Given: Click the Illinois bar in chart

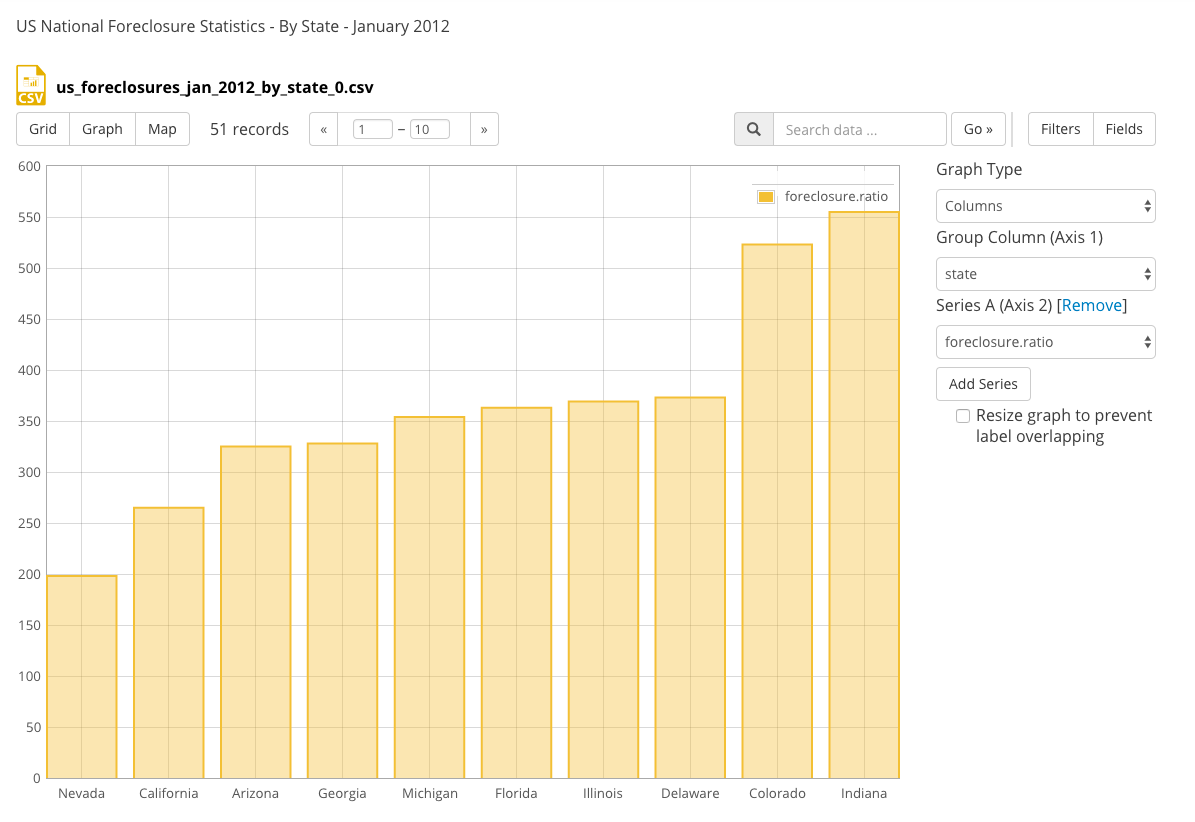Looking at the screenshot, I should click(x=603, y=590).
